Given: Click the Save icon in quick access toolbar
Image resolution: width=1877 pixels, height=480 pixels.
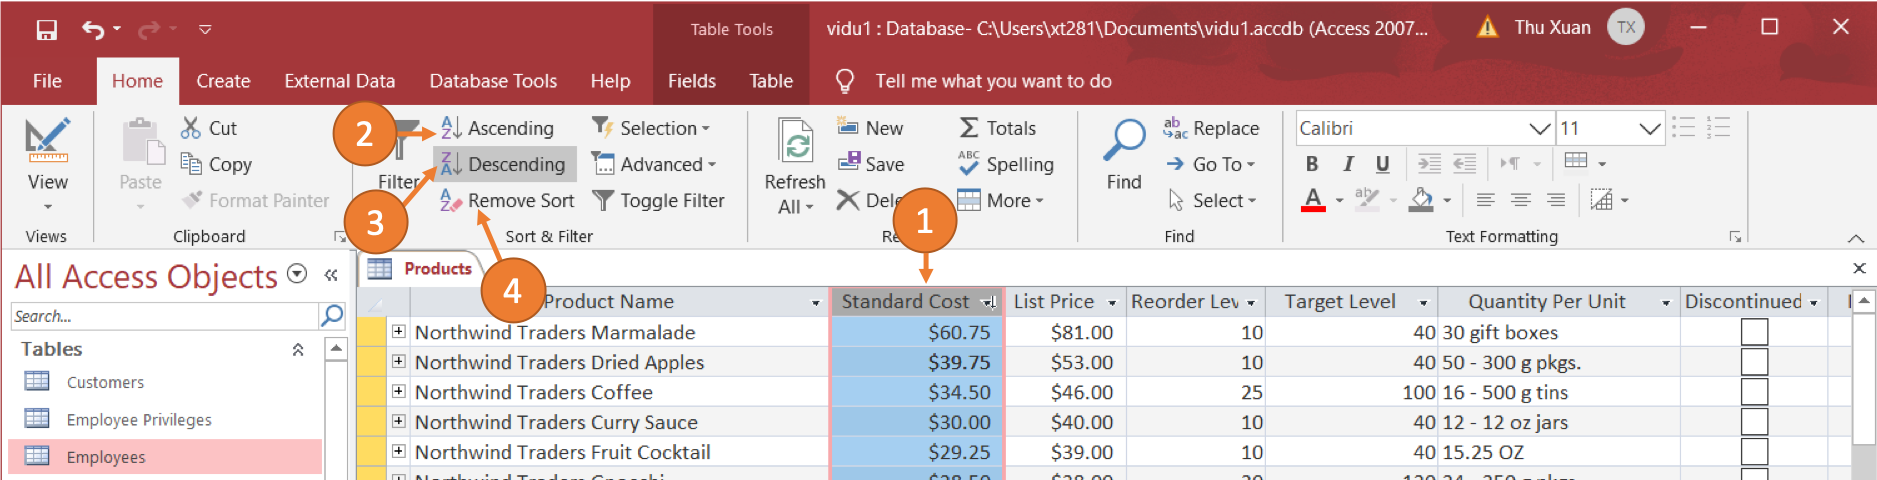Looking at the screenshot, I should pos(46,30).
